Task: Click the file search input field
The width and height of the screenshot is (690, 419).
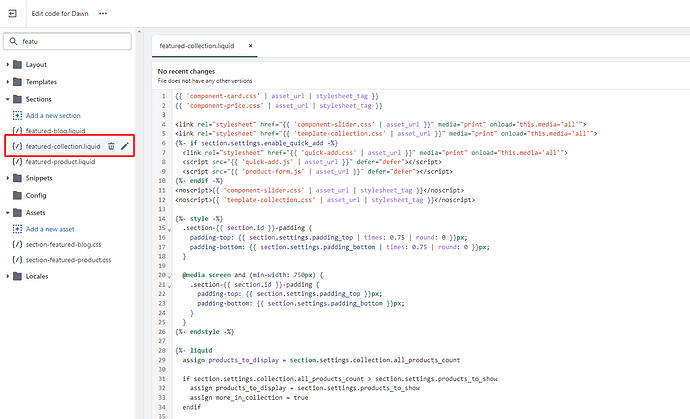Action: click(74, 42)
